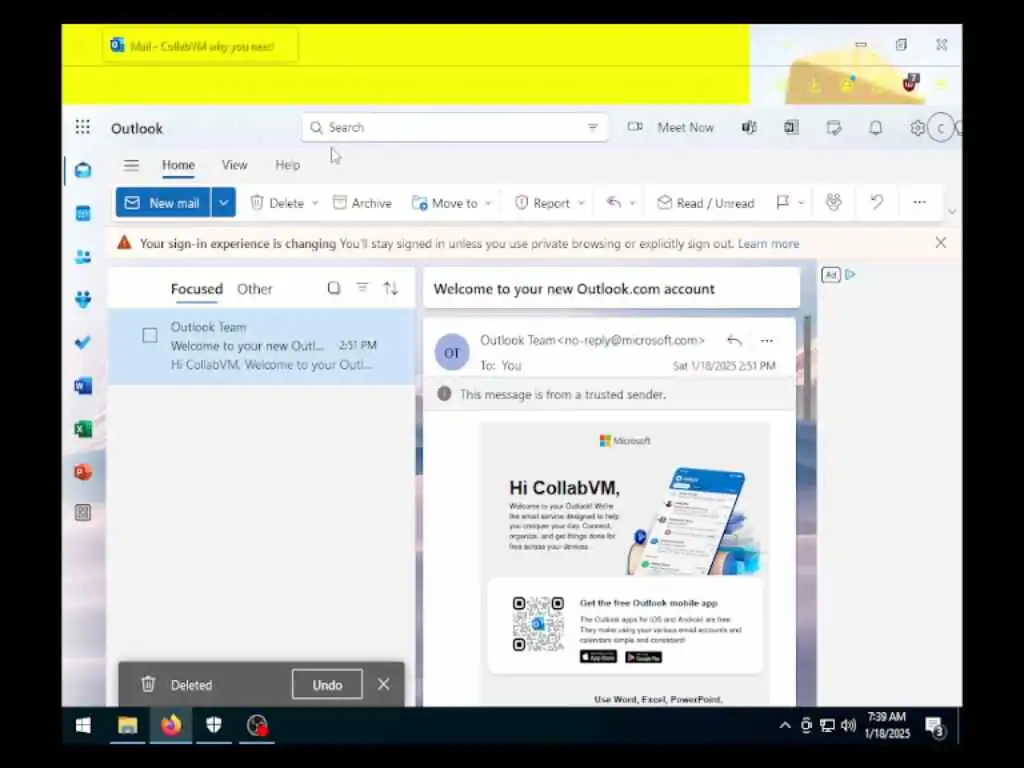
Task: Expand the Move to dropdown arrow
Action: [x=488, y=203]
